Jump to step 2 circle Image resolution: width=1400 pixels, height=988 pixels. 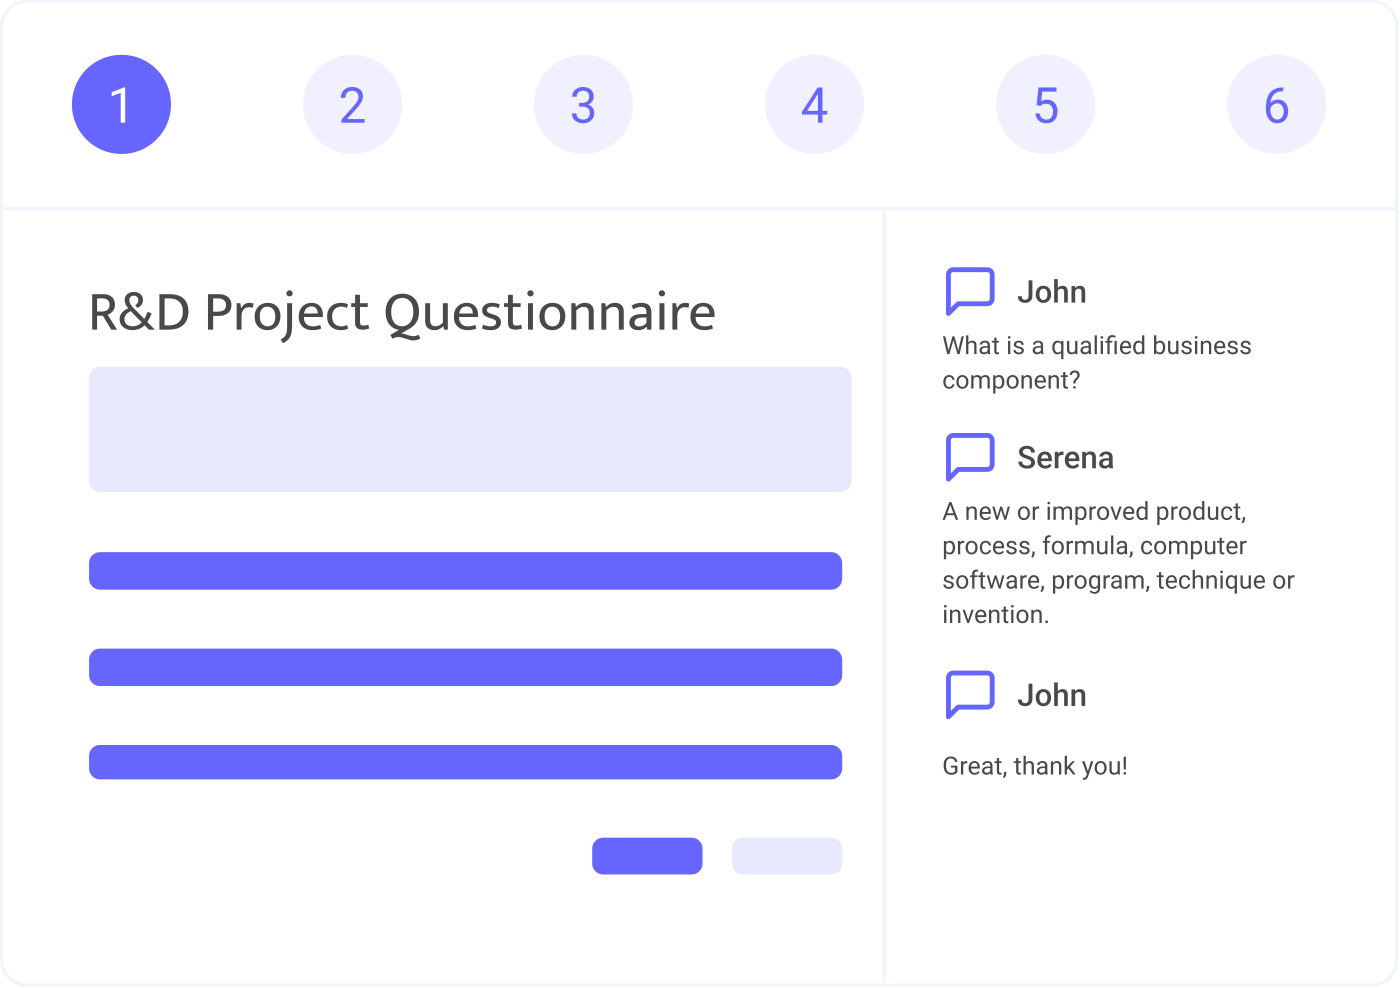click(x=352, y=105)
